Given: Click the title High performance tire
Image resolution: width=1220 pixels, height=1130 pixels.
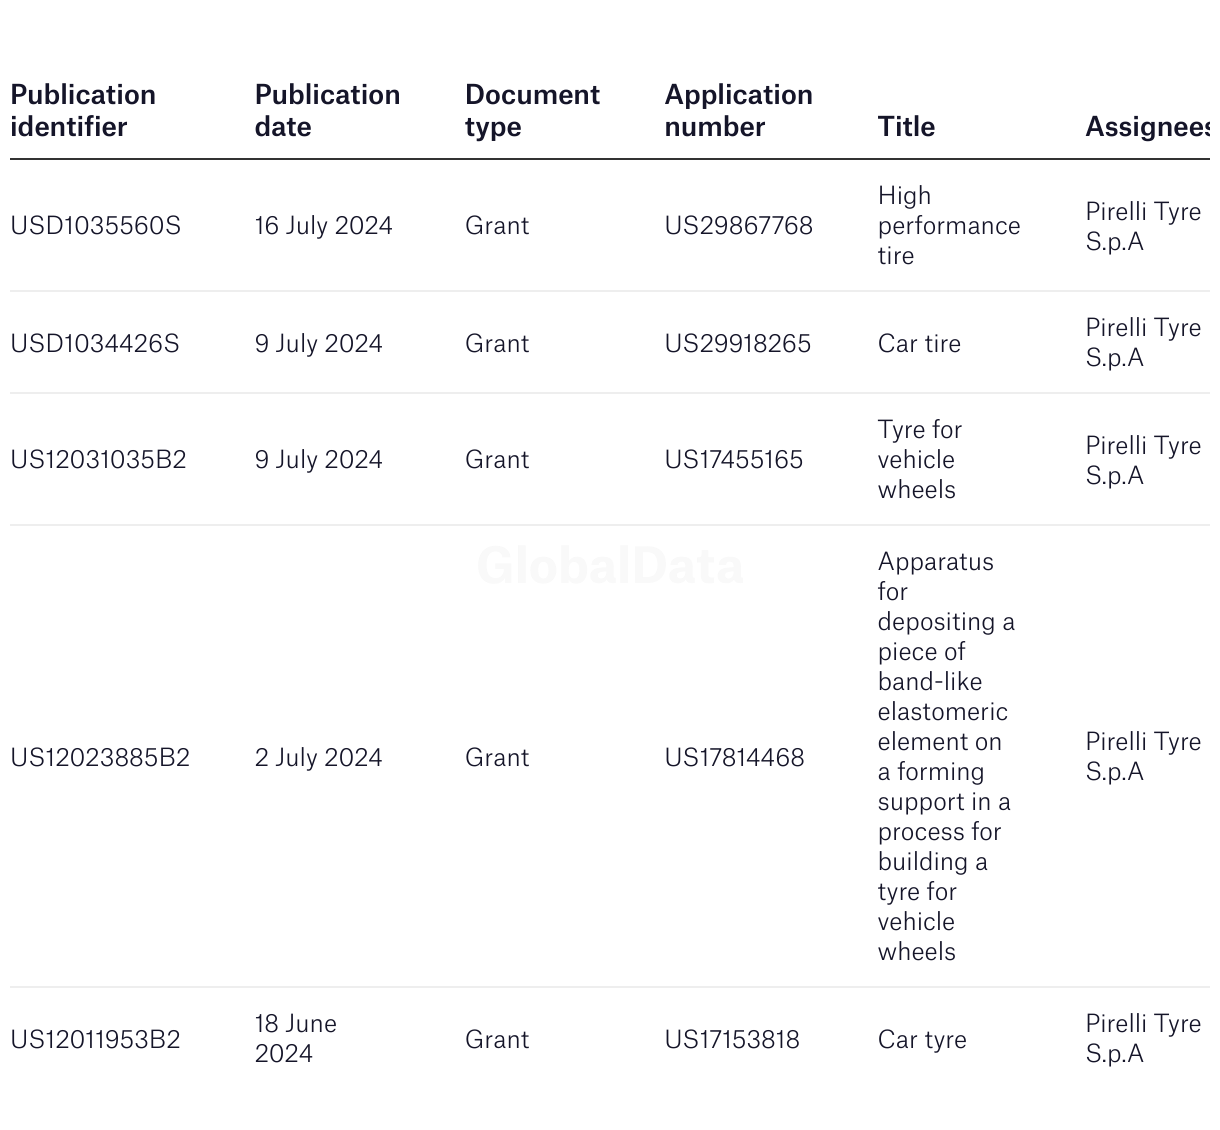Looking at the screenshot, I should pos(949,226).
